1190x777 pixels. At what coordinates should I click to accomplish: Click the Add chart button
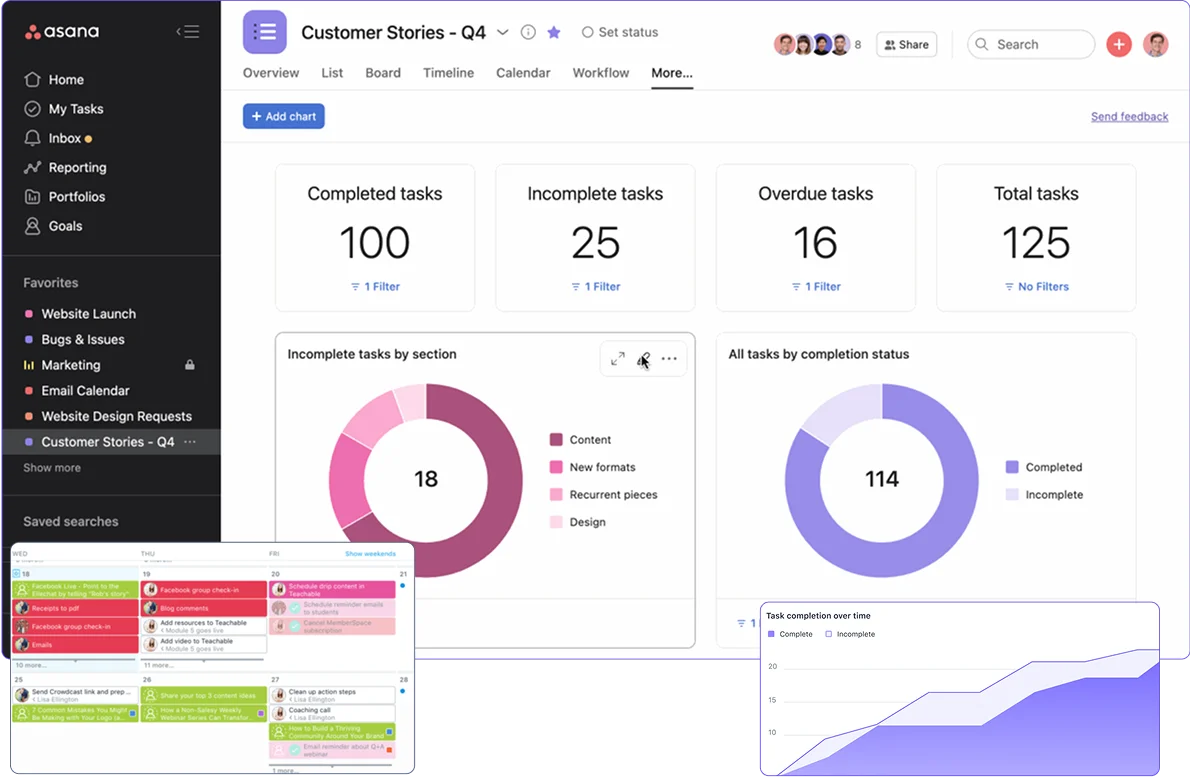pyautogui.click(x=284, y=116)
